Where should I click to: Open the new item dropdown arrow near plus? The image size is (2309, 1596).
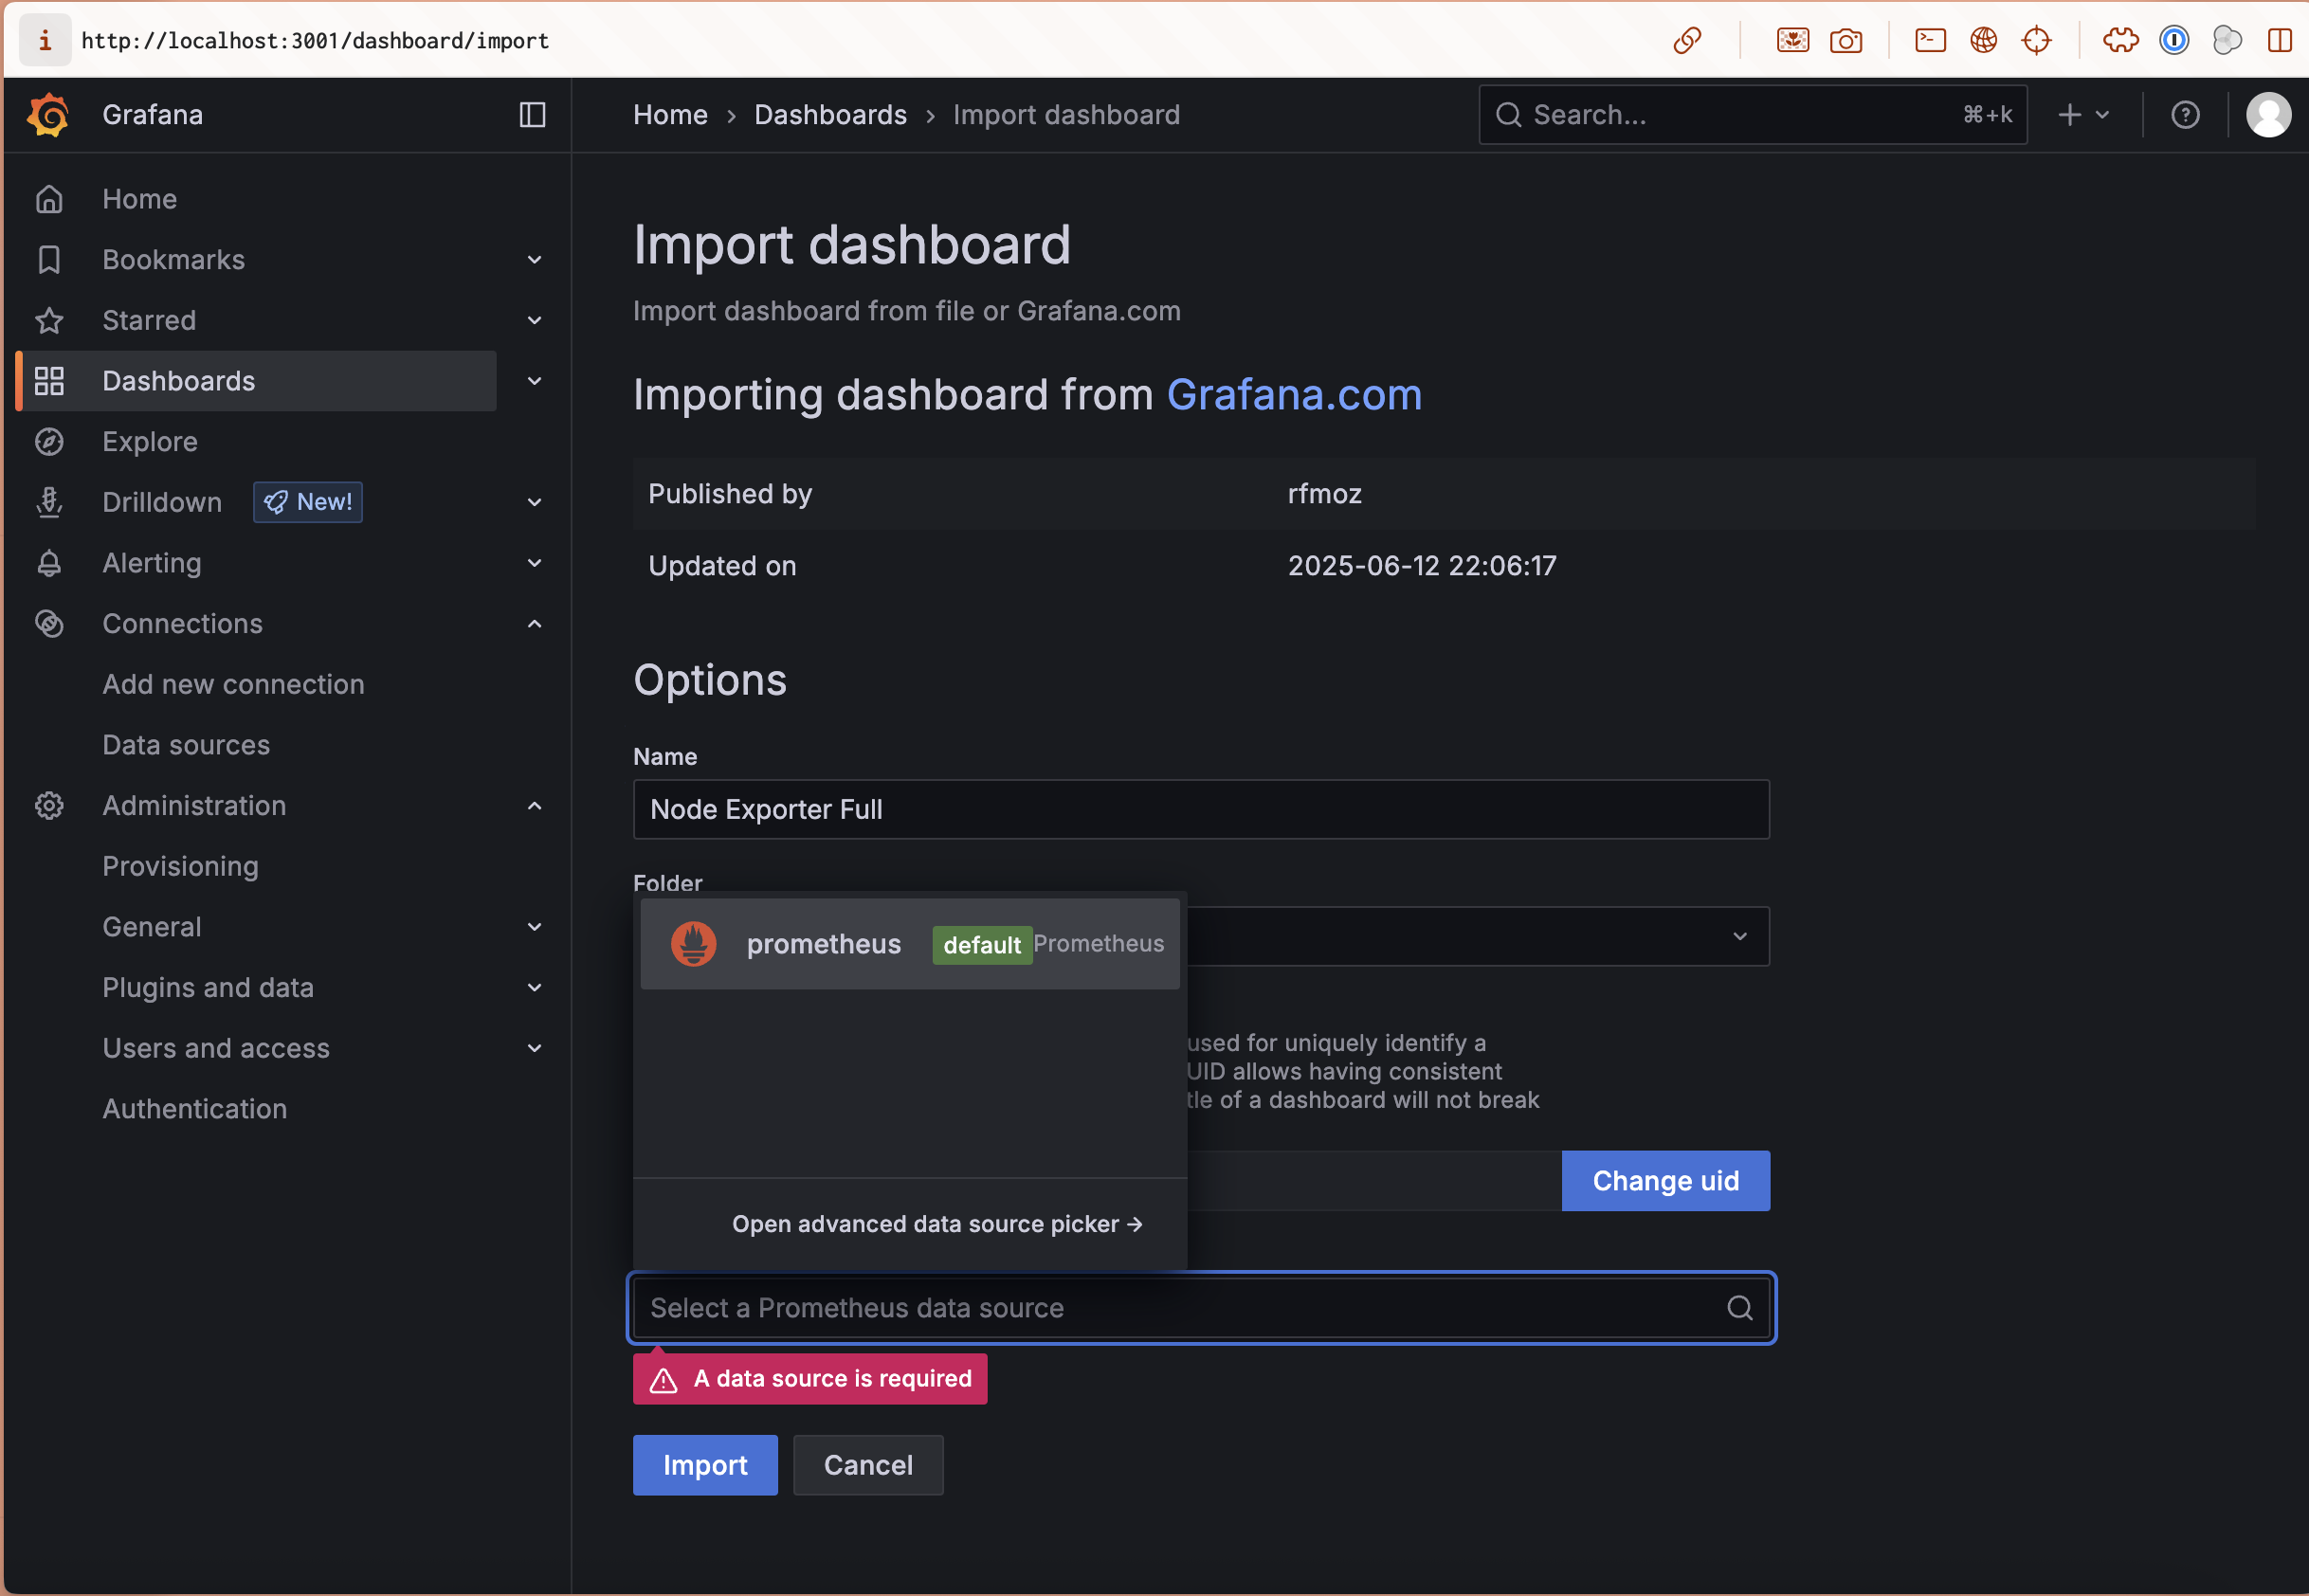coord(2102,115)
